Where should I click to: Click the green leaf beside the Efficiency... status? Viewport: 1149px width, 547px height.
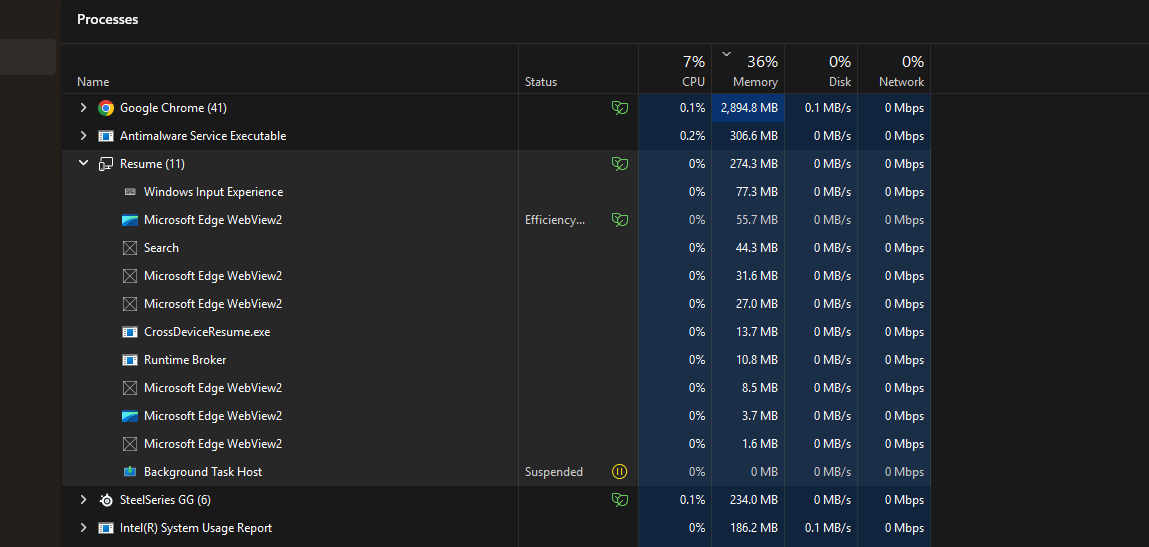(620, 220)
